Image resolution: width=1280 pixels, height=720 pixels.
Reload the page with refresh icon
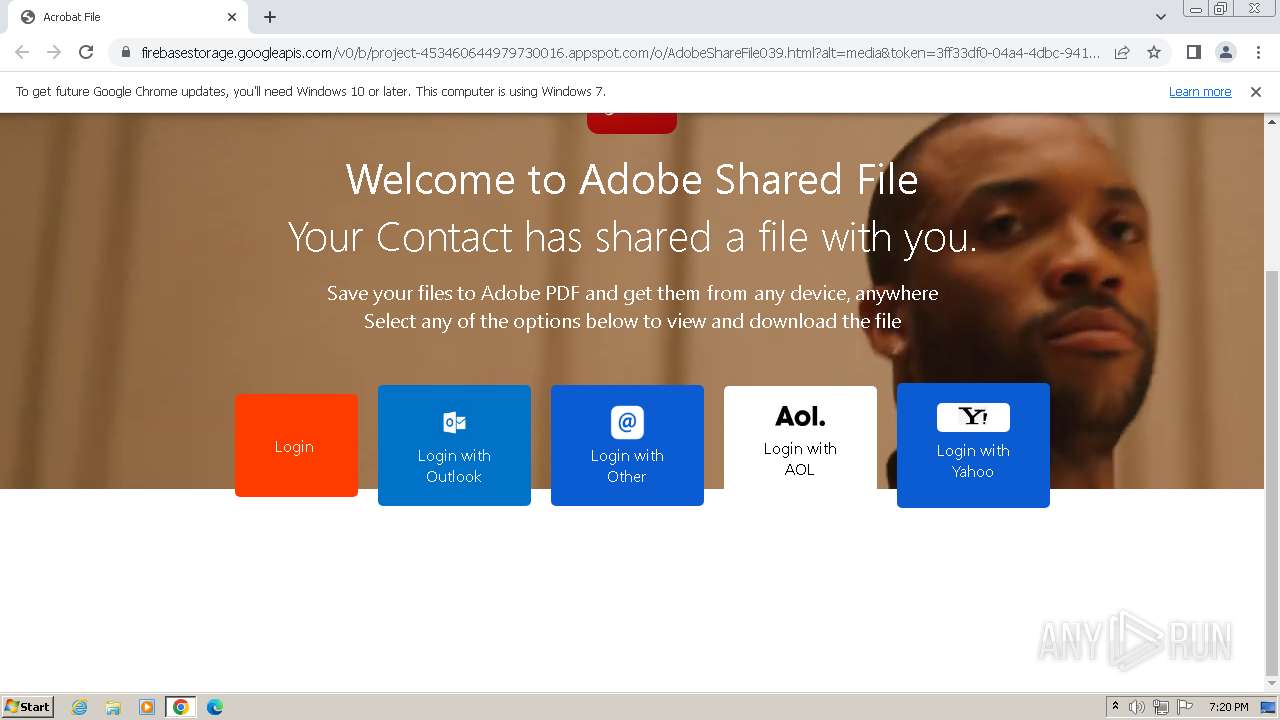pyautogui.click(x=86, y=52)
